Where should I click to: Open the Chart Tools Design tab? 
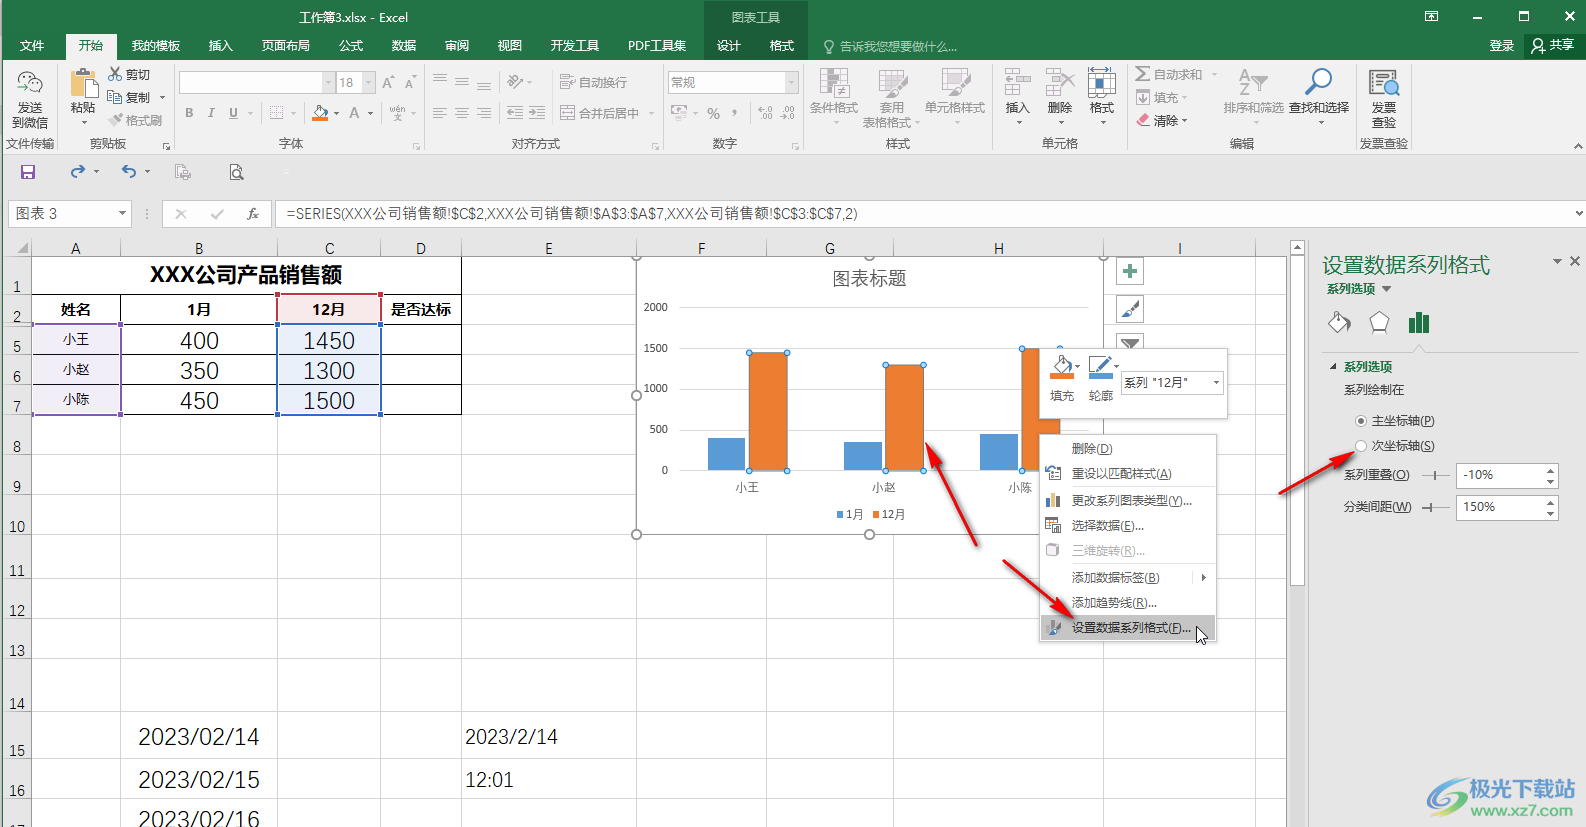tap(729, 46)
